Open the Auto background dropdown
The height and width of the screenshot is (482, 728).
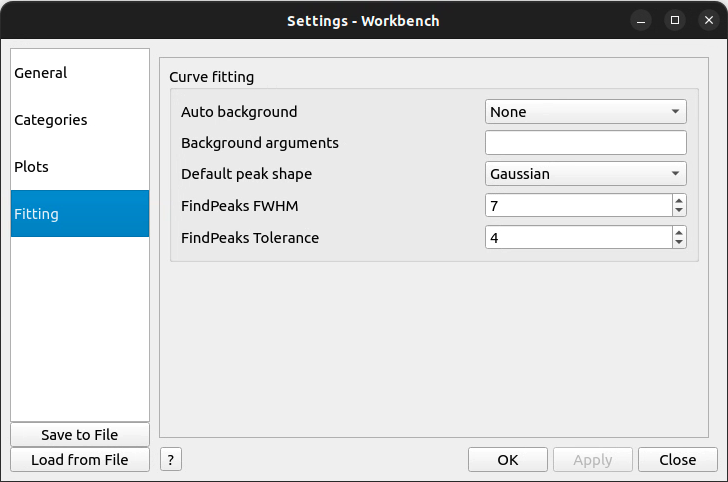(x=585, y=112)
